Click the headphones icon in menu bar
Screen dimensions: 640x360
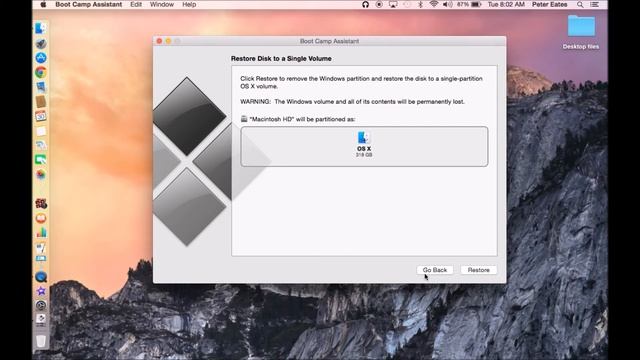365,4
